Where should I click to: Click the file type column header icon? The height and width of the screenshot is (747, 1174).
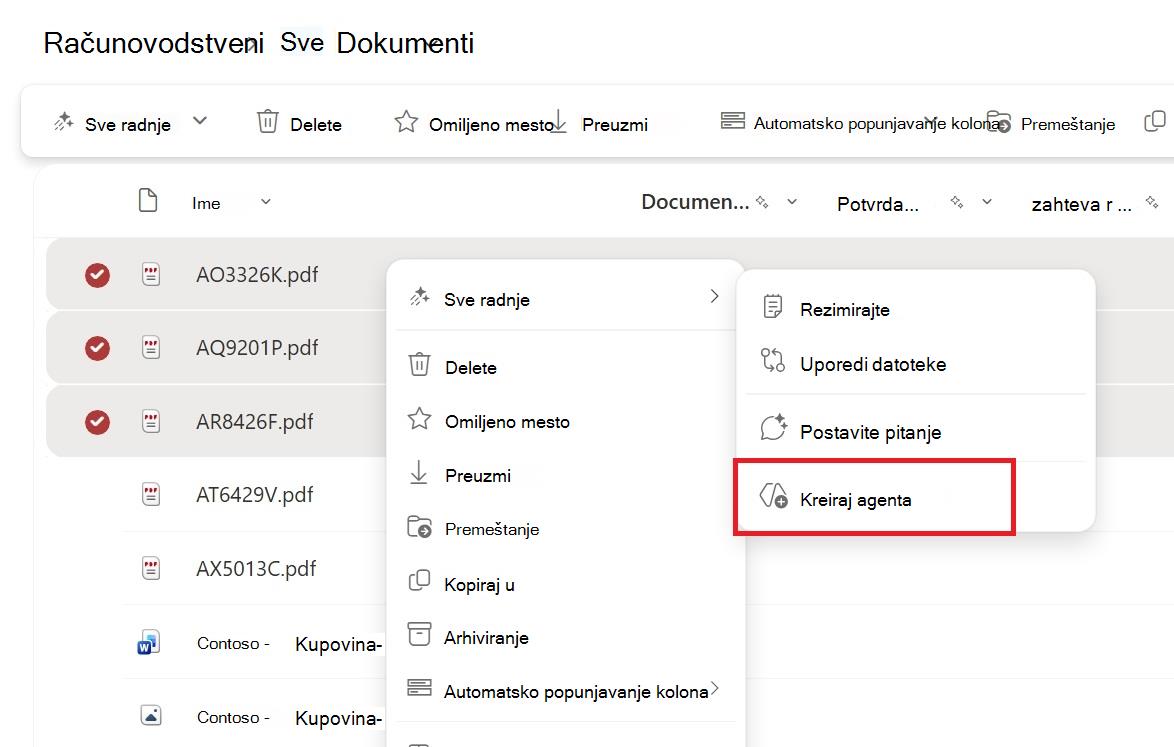pos(148,201)
